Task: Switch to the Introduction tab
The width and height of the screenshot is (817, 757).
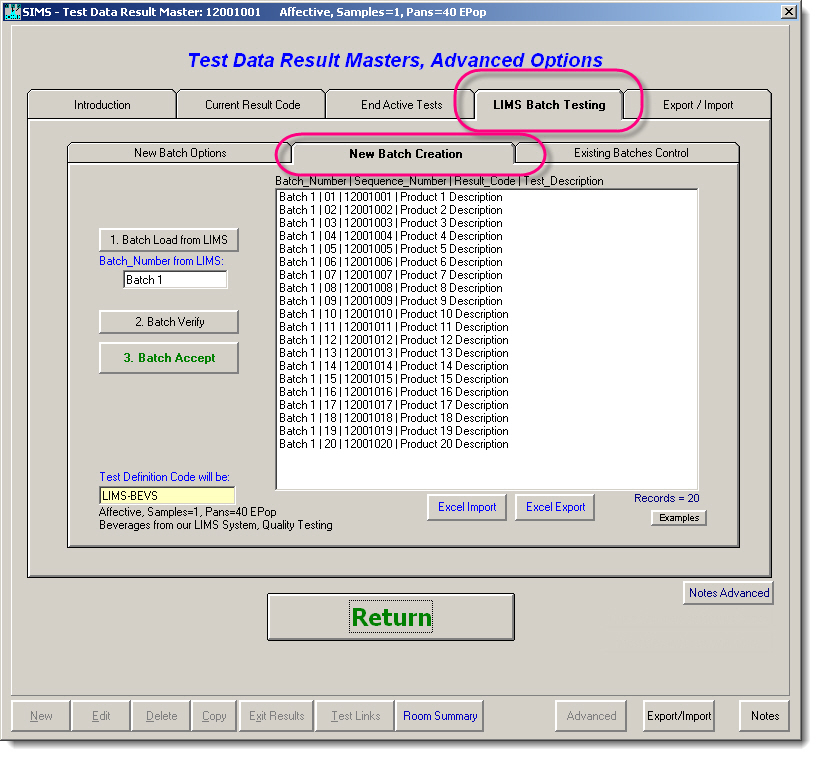Action: pyautogui.click(x=102, y=104)
